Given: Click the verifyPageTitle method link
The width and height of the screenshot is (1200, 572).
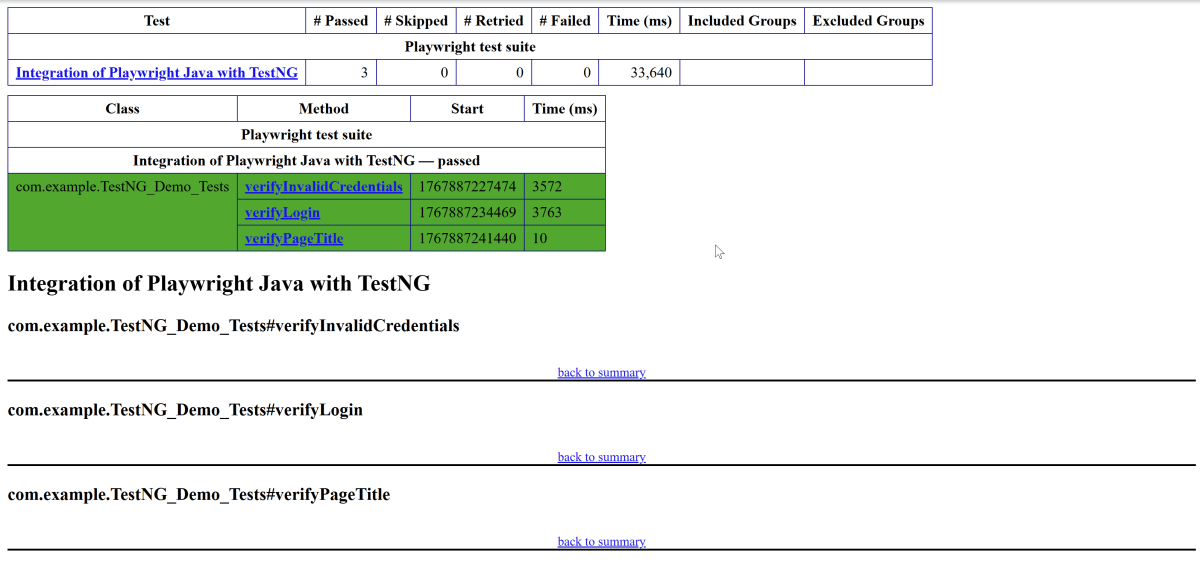Looking at the screenshot, I should 293,239.
